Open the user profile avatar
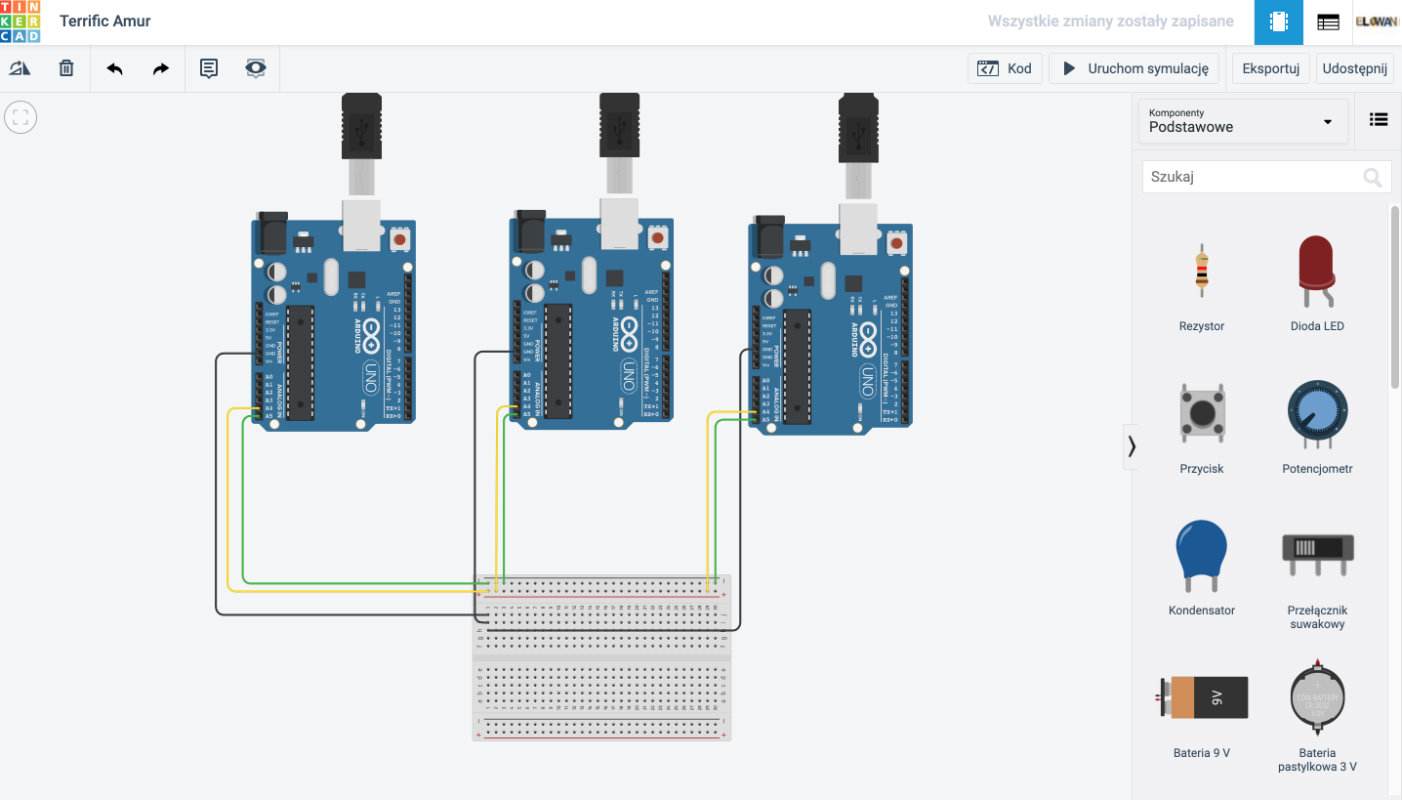Screen dimensions: 1402x800 click(1377, 22)
